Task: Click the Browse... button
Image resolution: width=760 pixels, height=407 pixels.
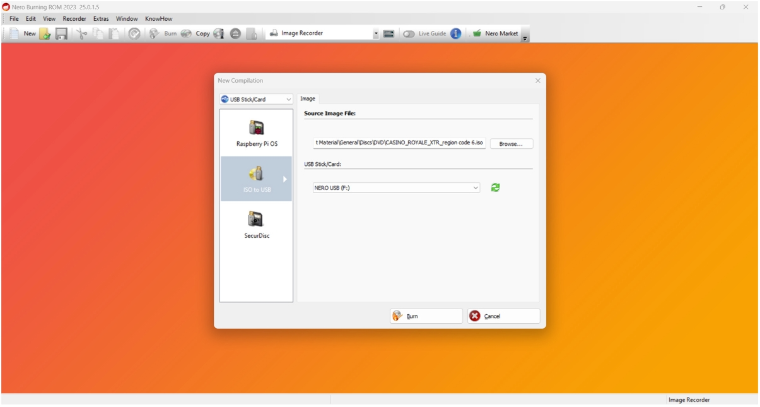Action: [511, 144]
